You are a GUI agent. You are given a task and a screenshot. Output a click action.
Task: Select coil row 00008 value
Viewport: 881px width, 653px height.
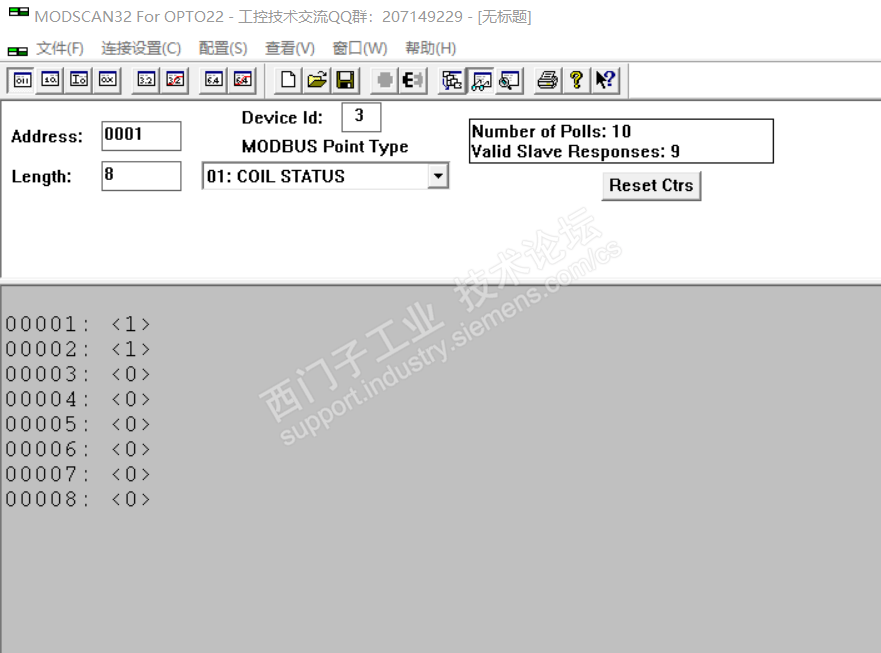131,499
